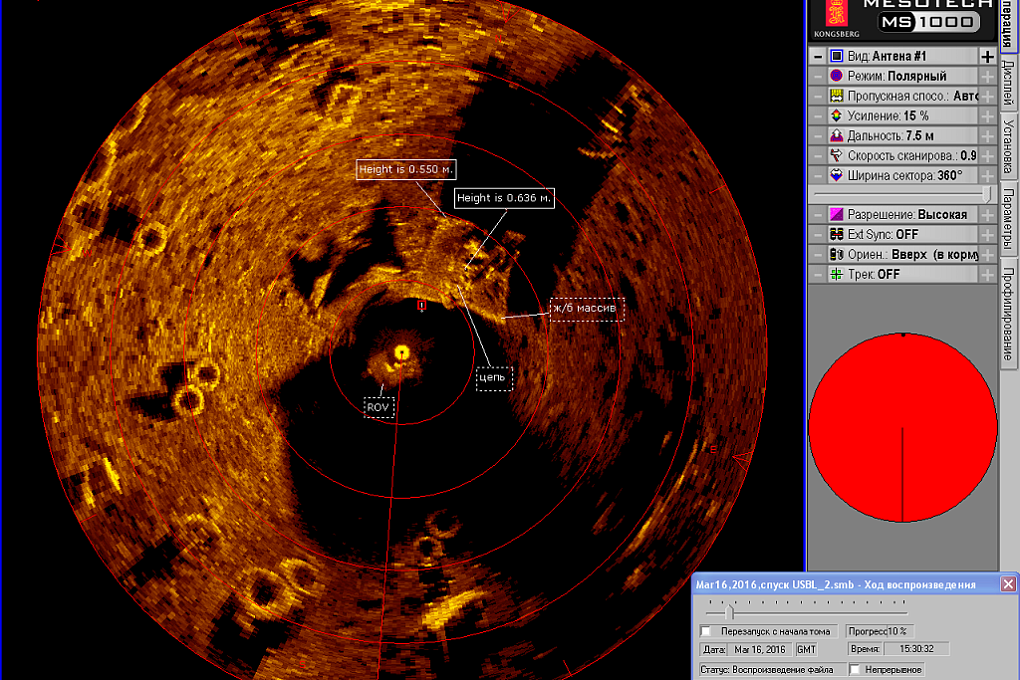Turn Ext Sync on with plus button

click(987, 234)
